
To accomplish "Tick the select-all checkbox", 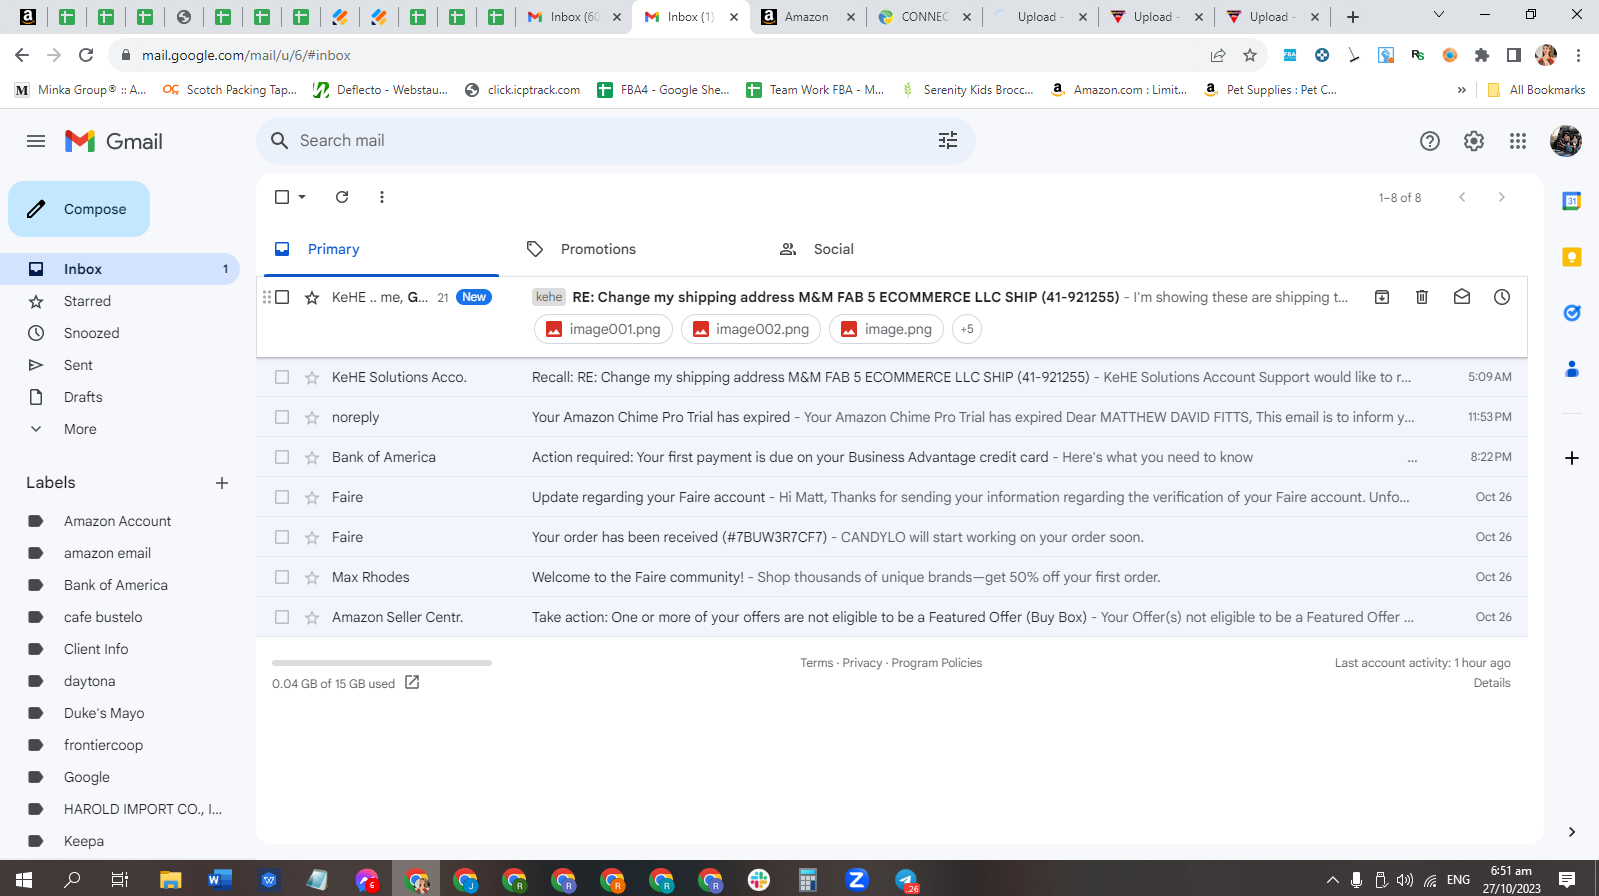I will point(282,197).
